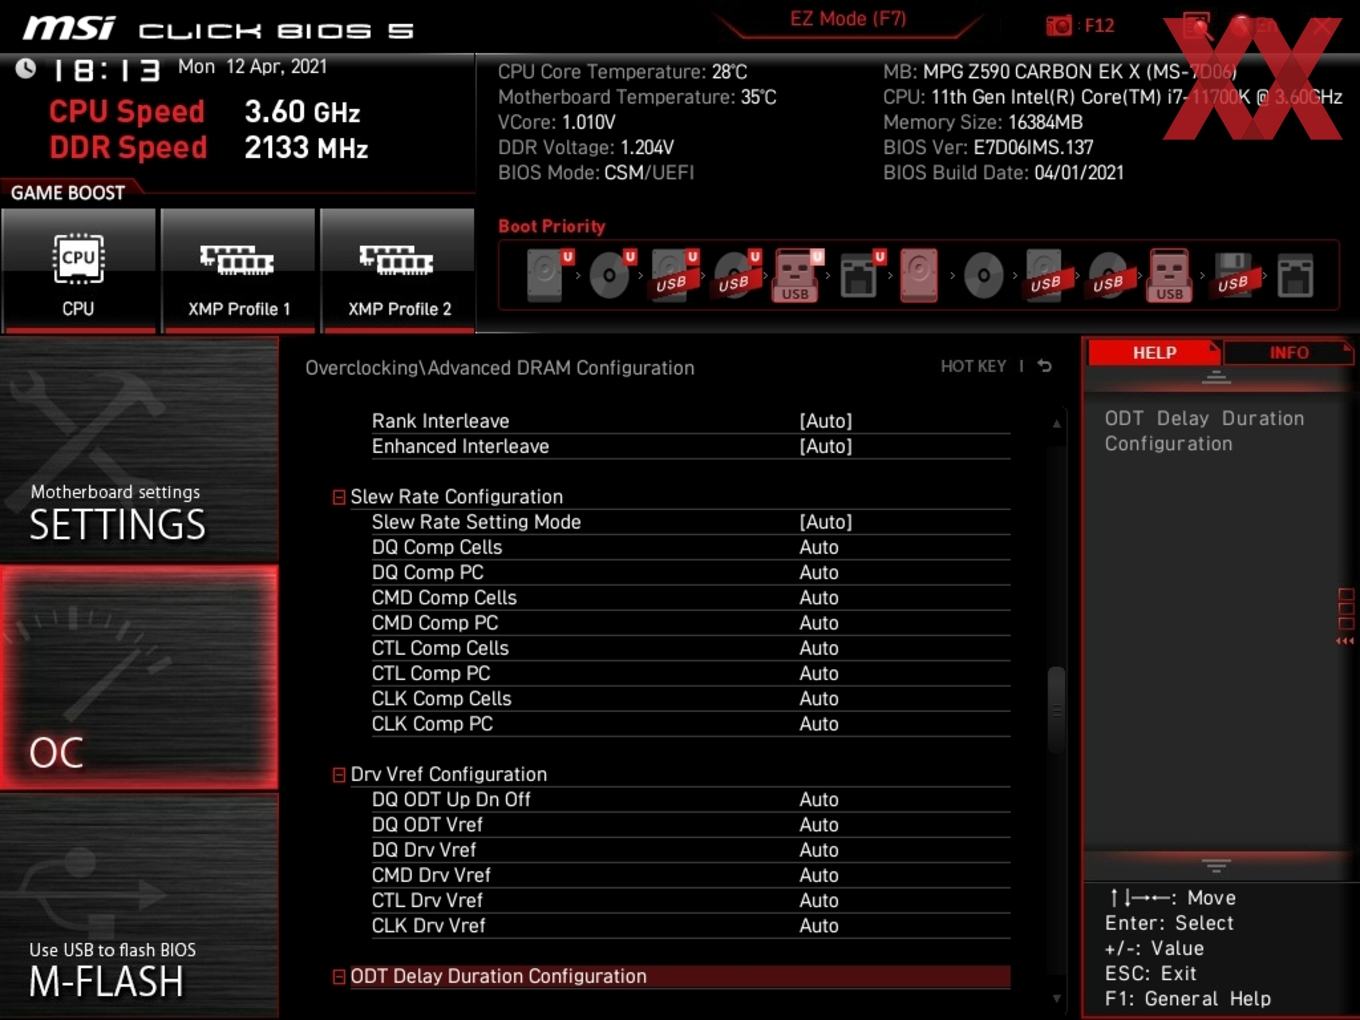The width and height of the screenshot is (1360, 1020).
Task: Select the UEFI USB CD/DVD boot icon
Action: pyautogui.click(x=736, y=275)
